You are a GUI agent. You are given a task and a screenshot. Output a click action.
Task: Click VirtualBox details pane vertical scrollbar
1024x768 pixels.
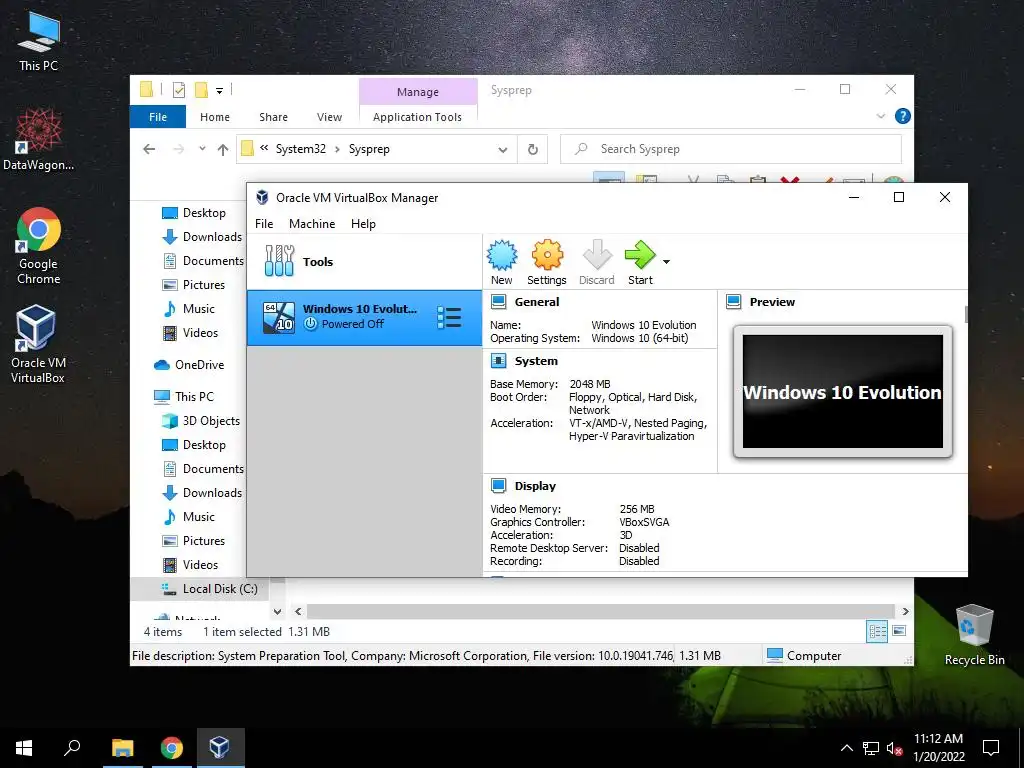point(966,314)
